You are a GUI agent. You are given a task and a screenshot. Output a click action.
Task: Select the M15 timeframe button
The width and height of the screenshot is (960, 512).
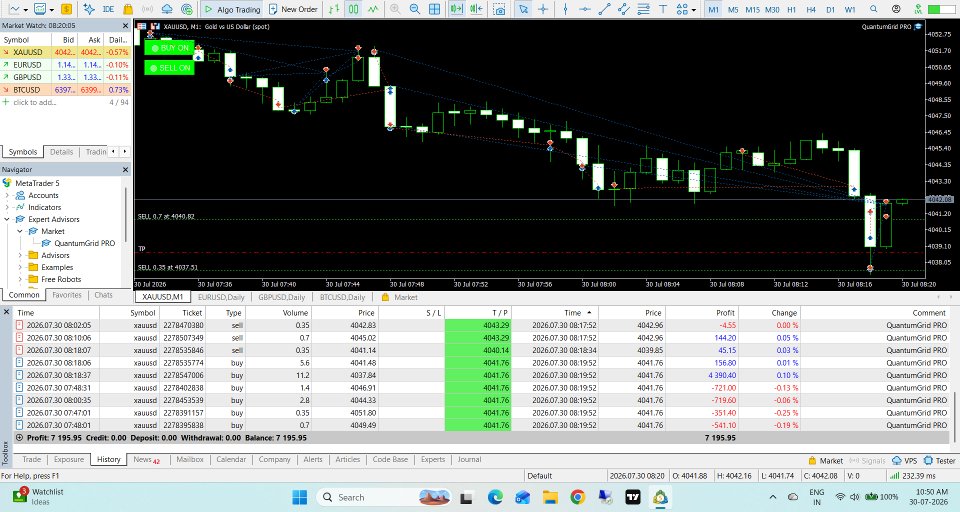click(x=752, y=9)
